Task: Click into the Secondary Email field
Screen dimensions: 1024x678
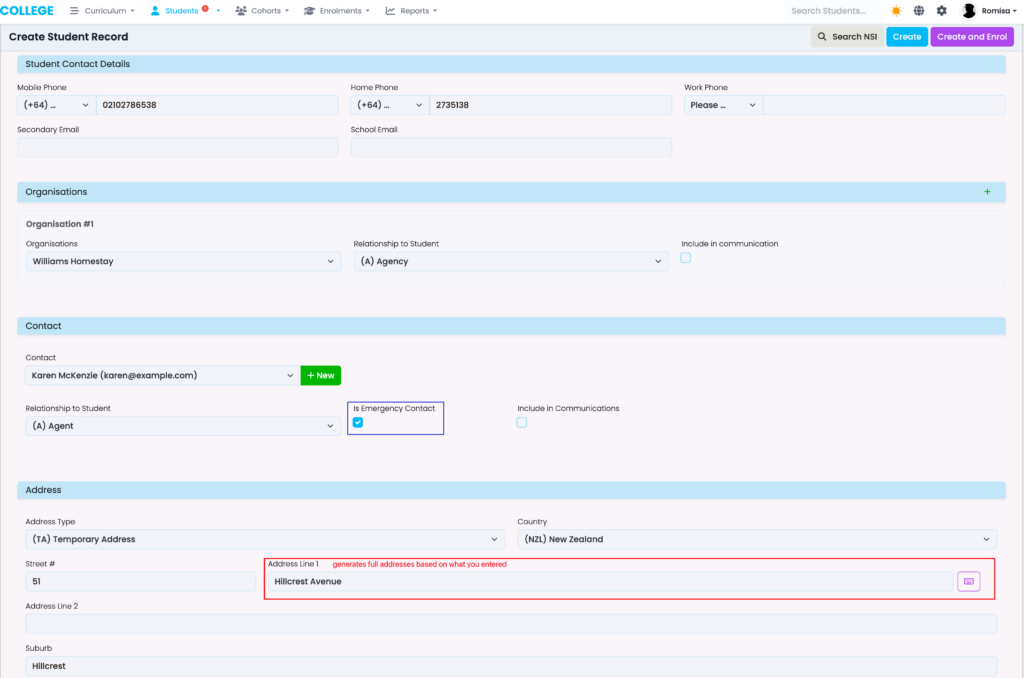Action: [178, 147]
